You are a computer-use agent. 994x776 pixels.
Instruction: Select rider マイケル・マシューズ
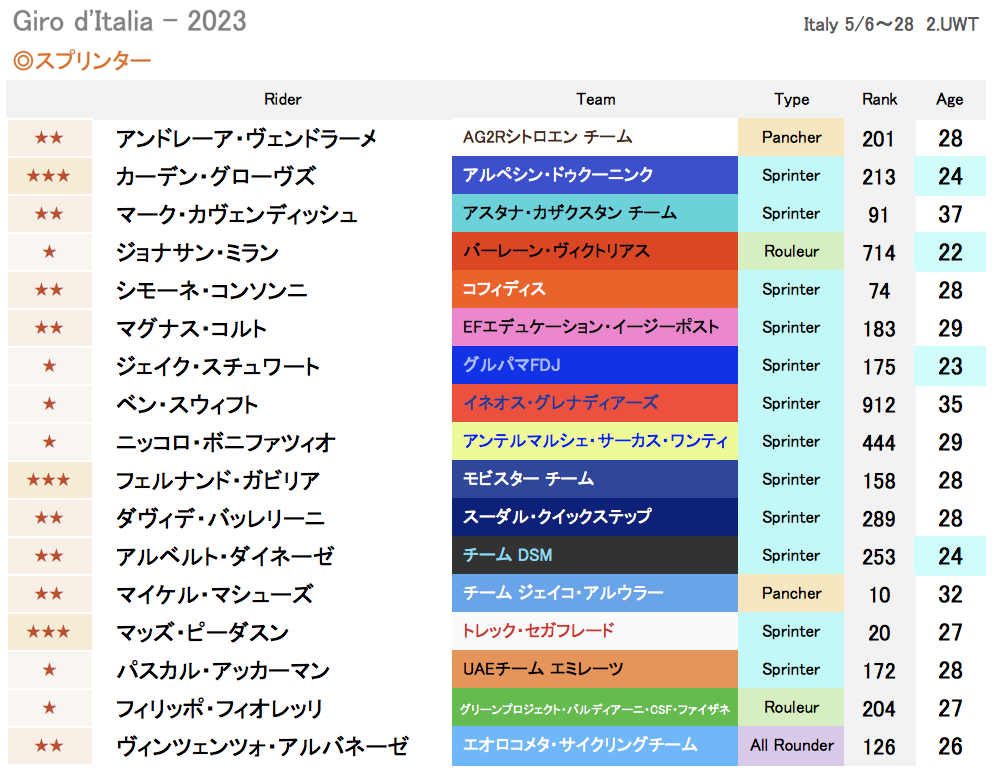(x=214, y=595)
